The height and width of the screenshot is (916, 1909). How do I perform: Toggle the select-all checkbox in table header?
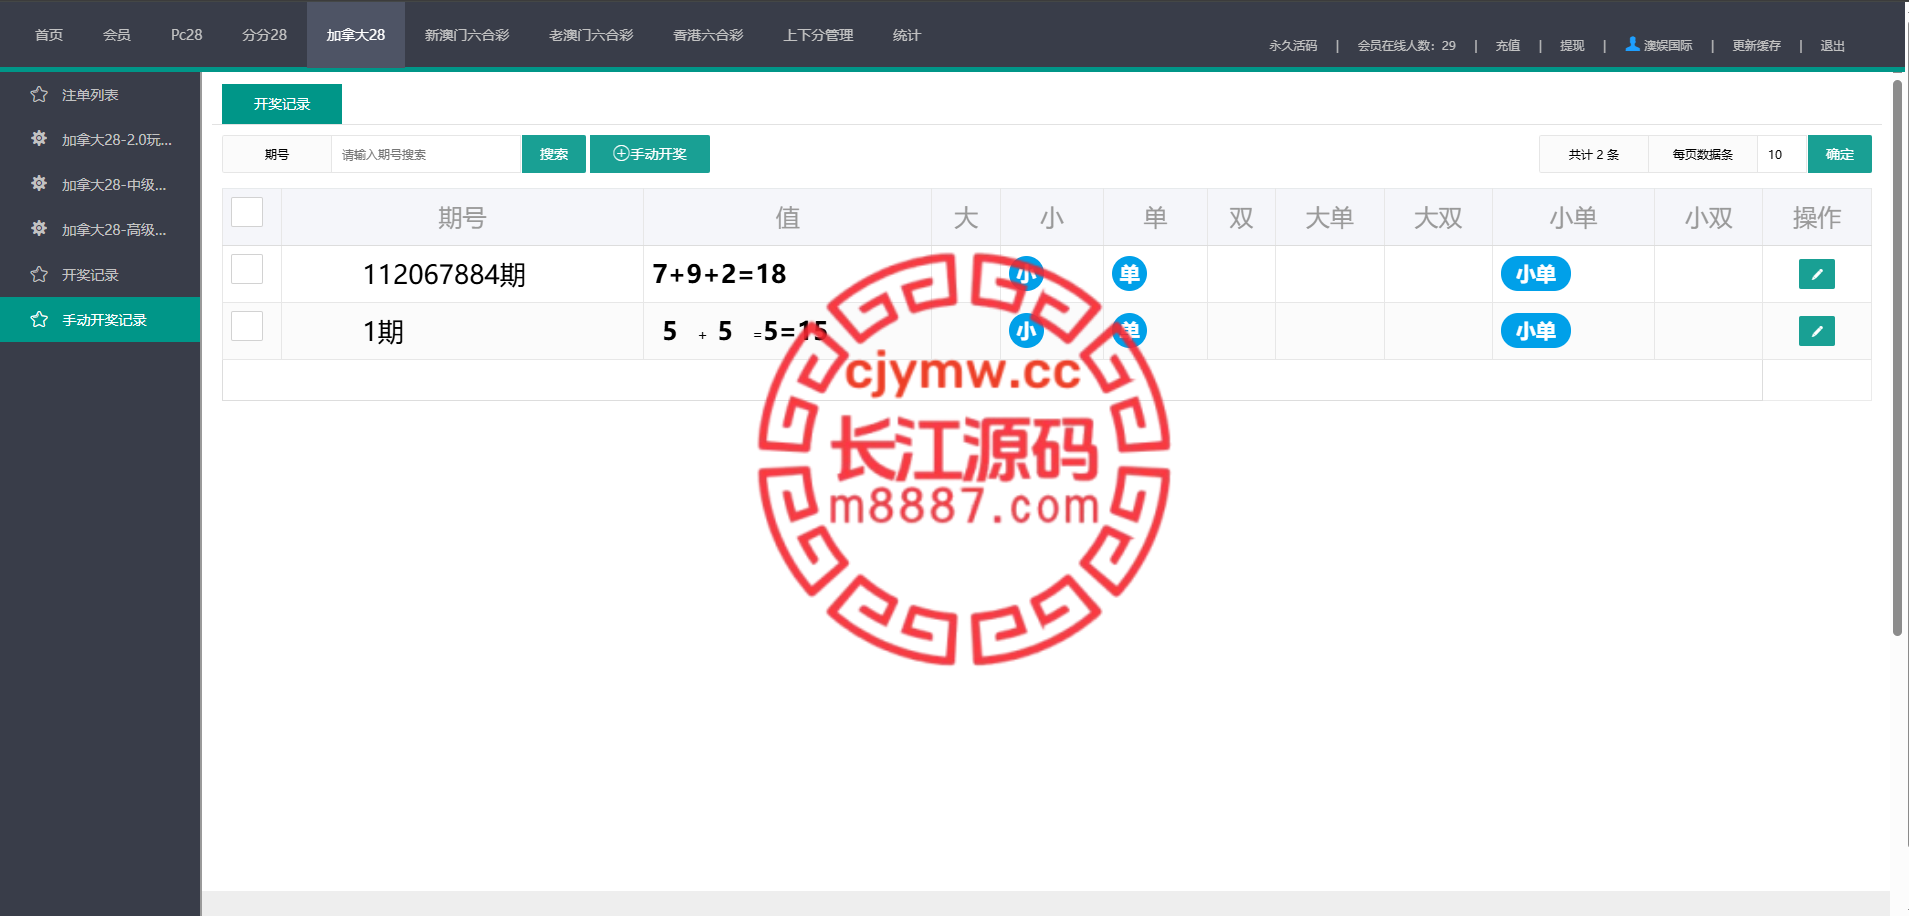[x=247, y=212]
